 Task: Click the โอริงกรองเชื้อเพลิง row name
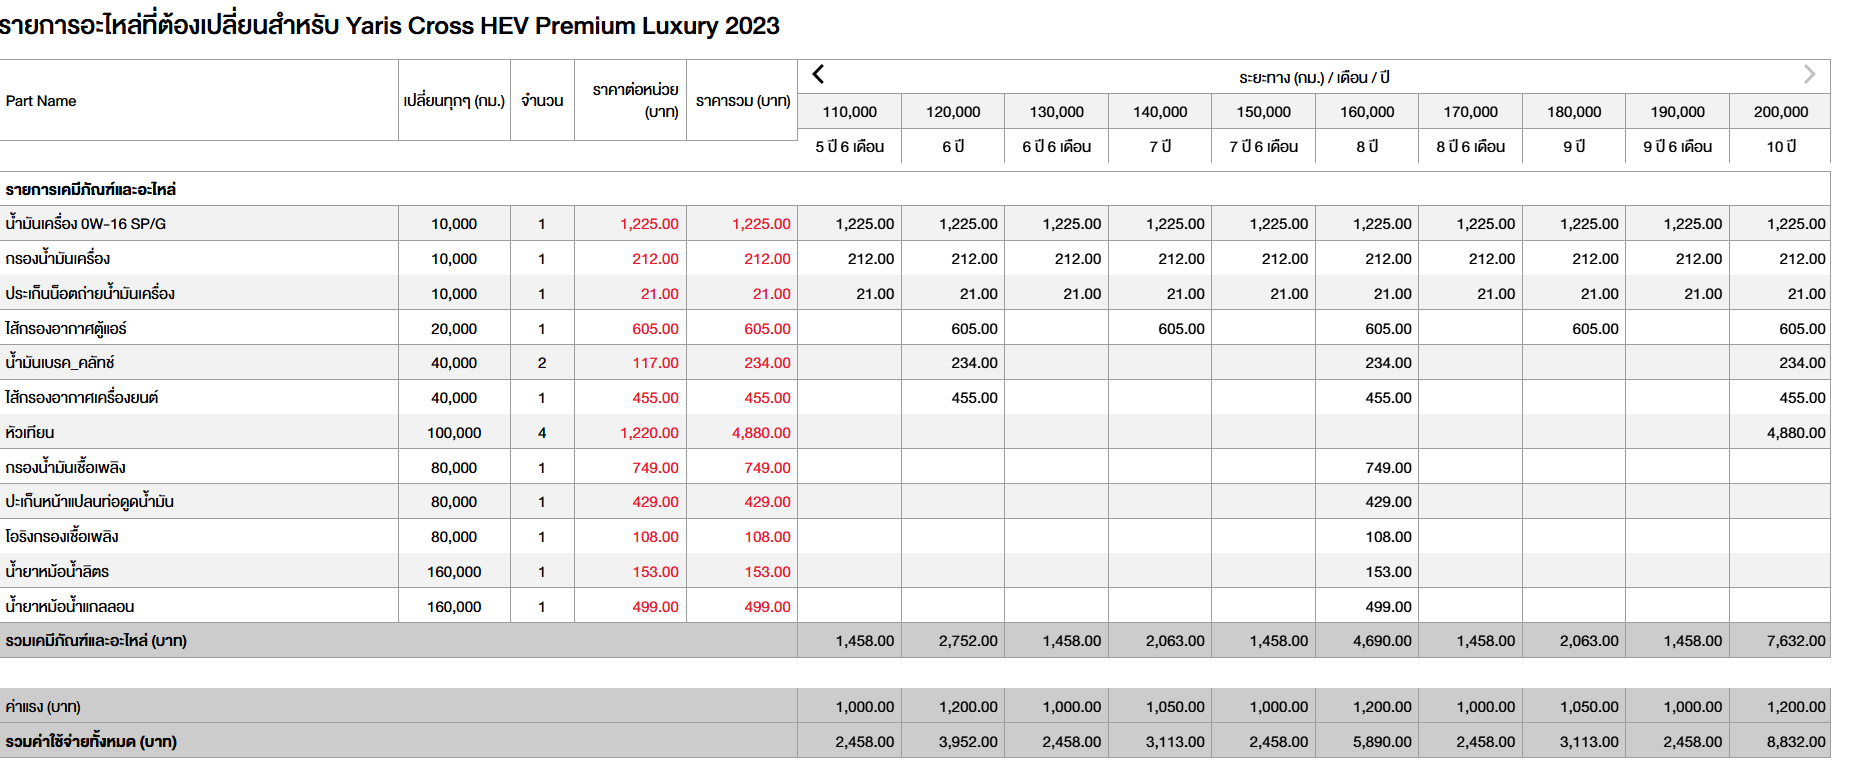pos(62,537)
